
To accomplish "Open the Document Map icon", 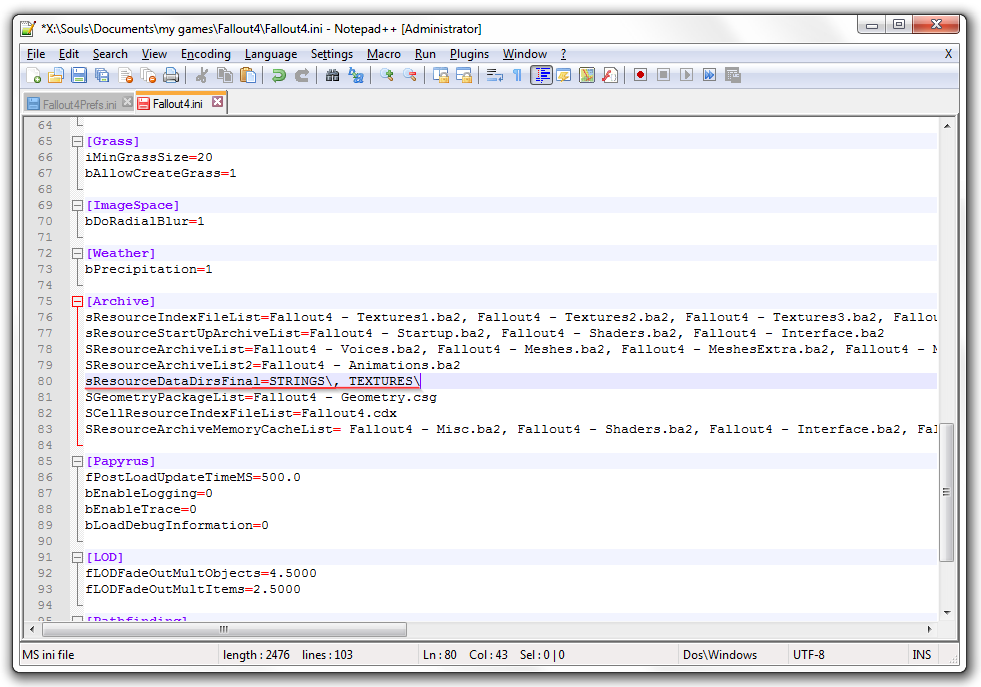I will (x=587, y=76).
